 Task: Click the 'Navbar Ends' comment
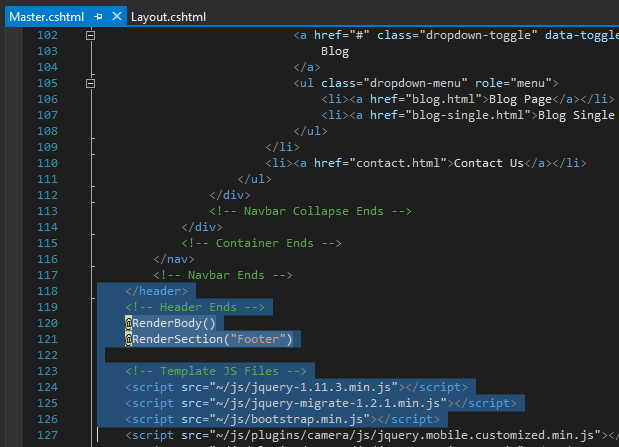223,275
